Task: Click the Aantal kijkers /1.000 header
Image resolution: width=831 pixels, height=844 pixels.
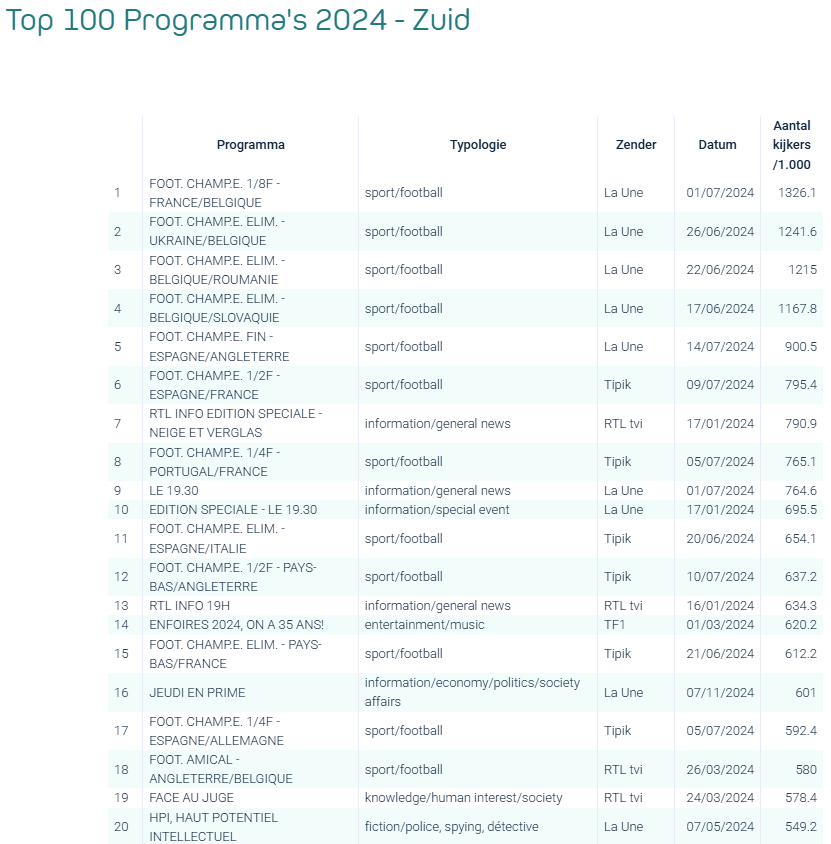Action: pos(791,145)
